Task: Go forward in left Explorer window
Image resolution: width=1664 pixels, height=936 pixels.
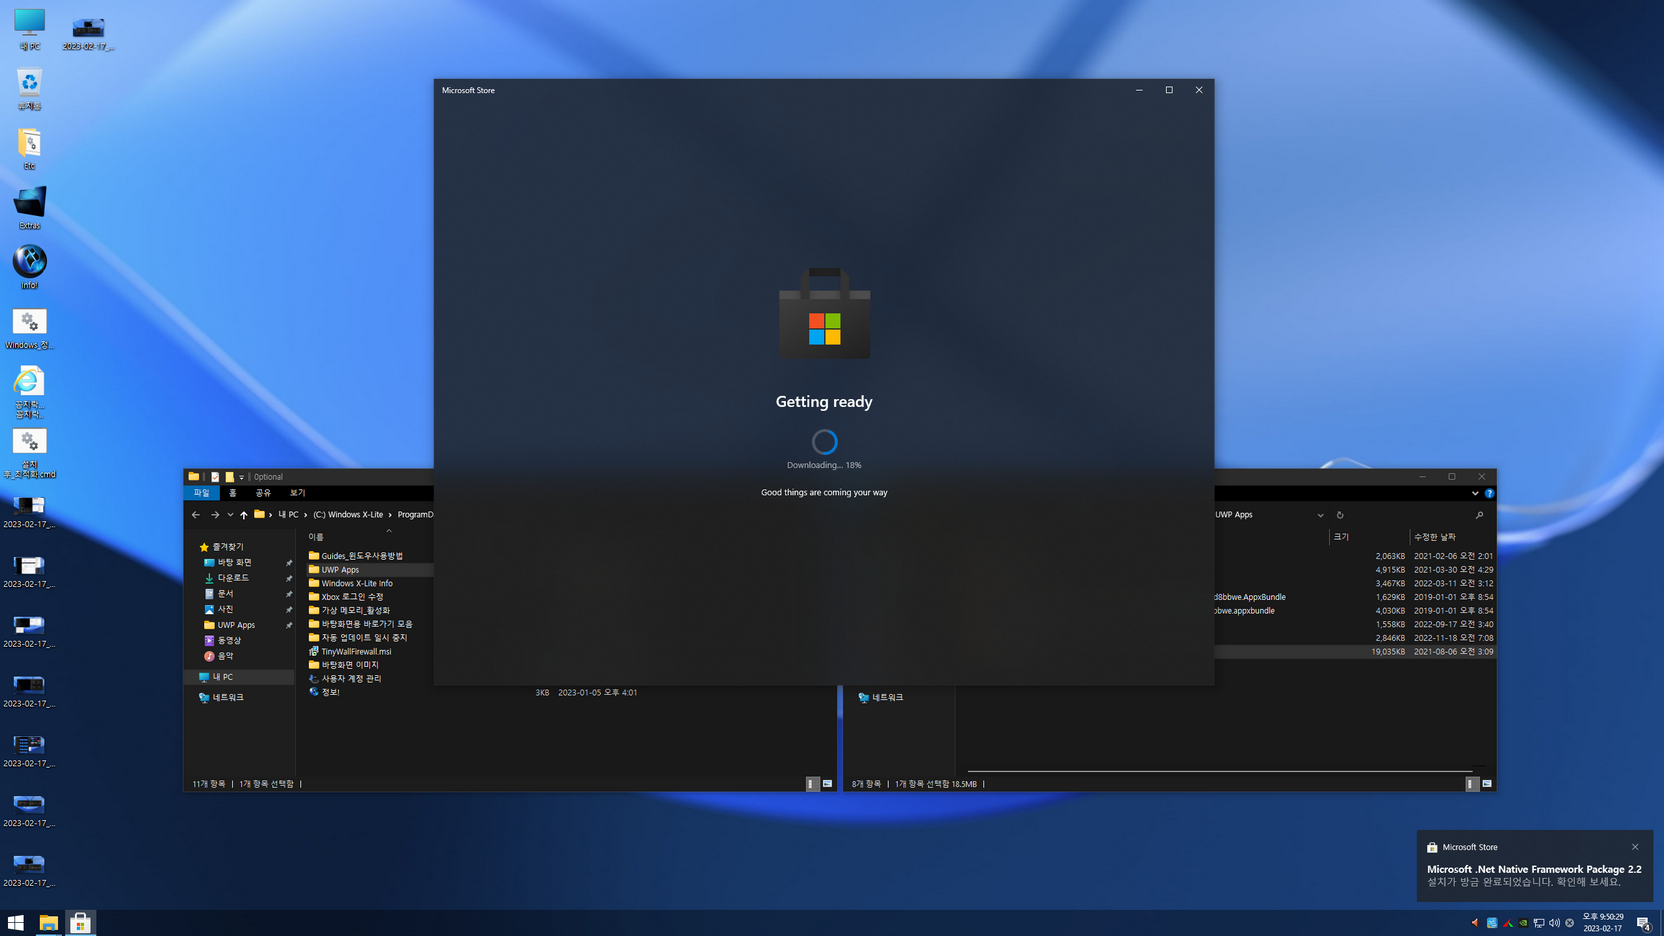Action: (214, 515)
